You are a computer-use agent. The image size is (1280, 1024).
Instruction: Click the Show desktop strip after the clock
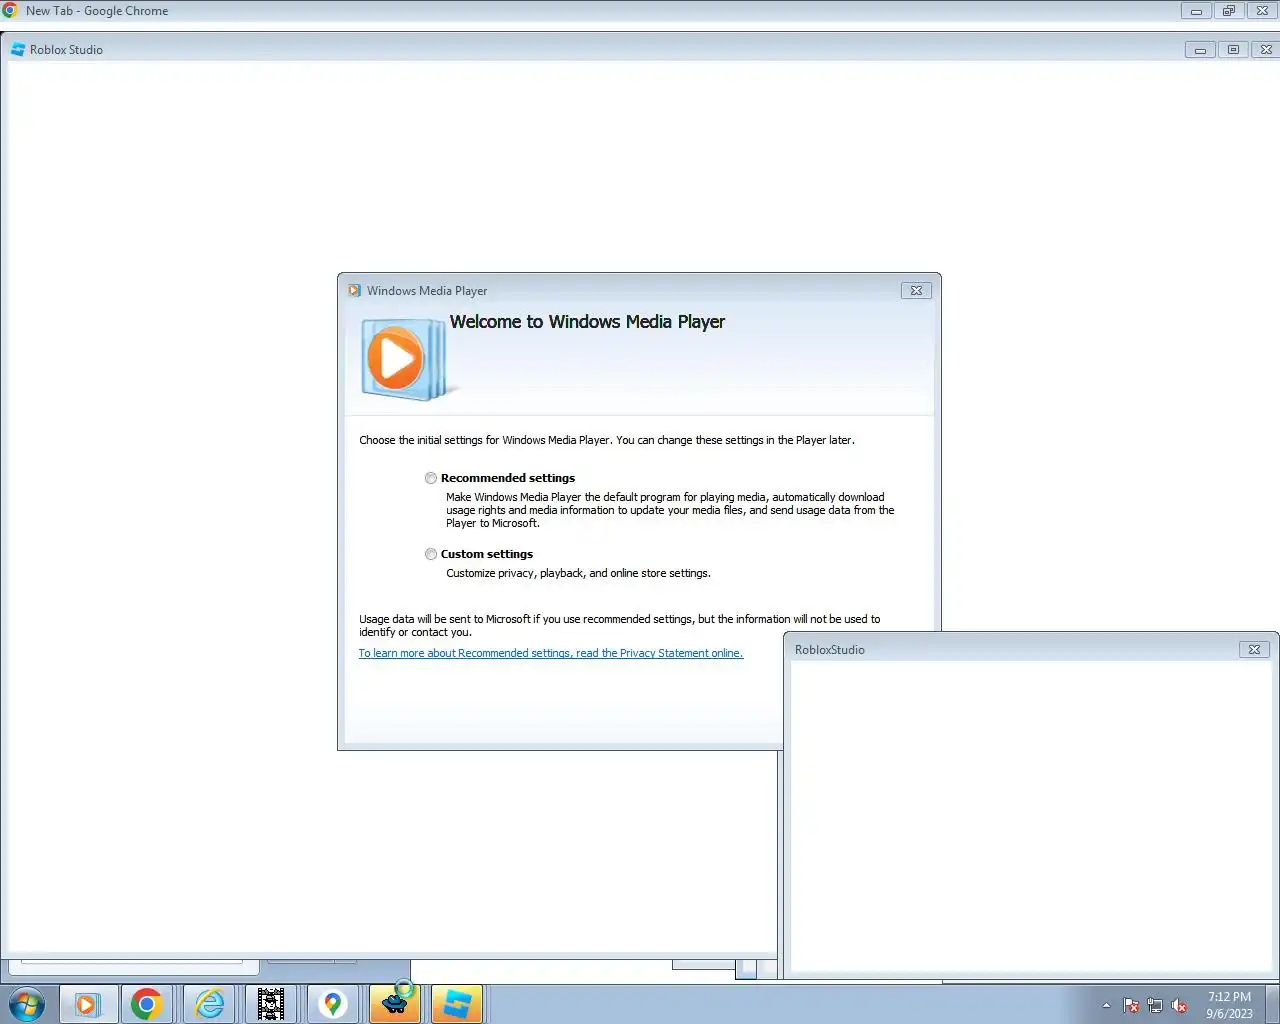(x=1273, y=1004)
